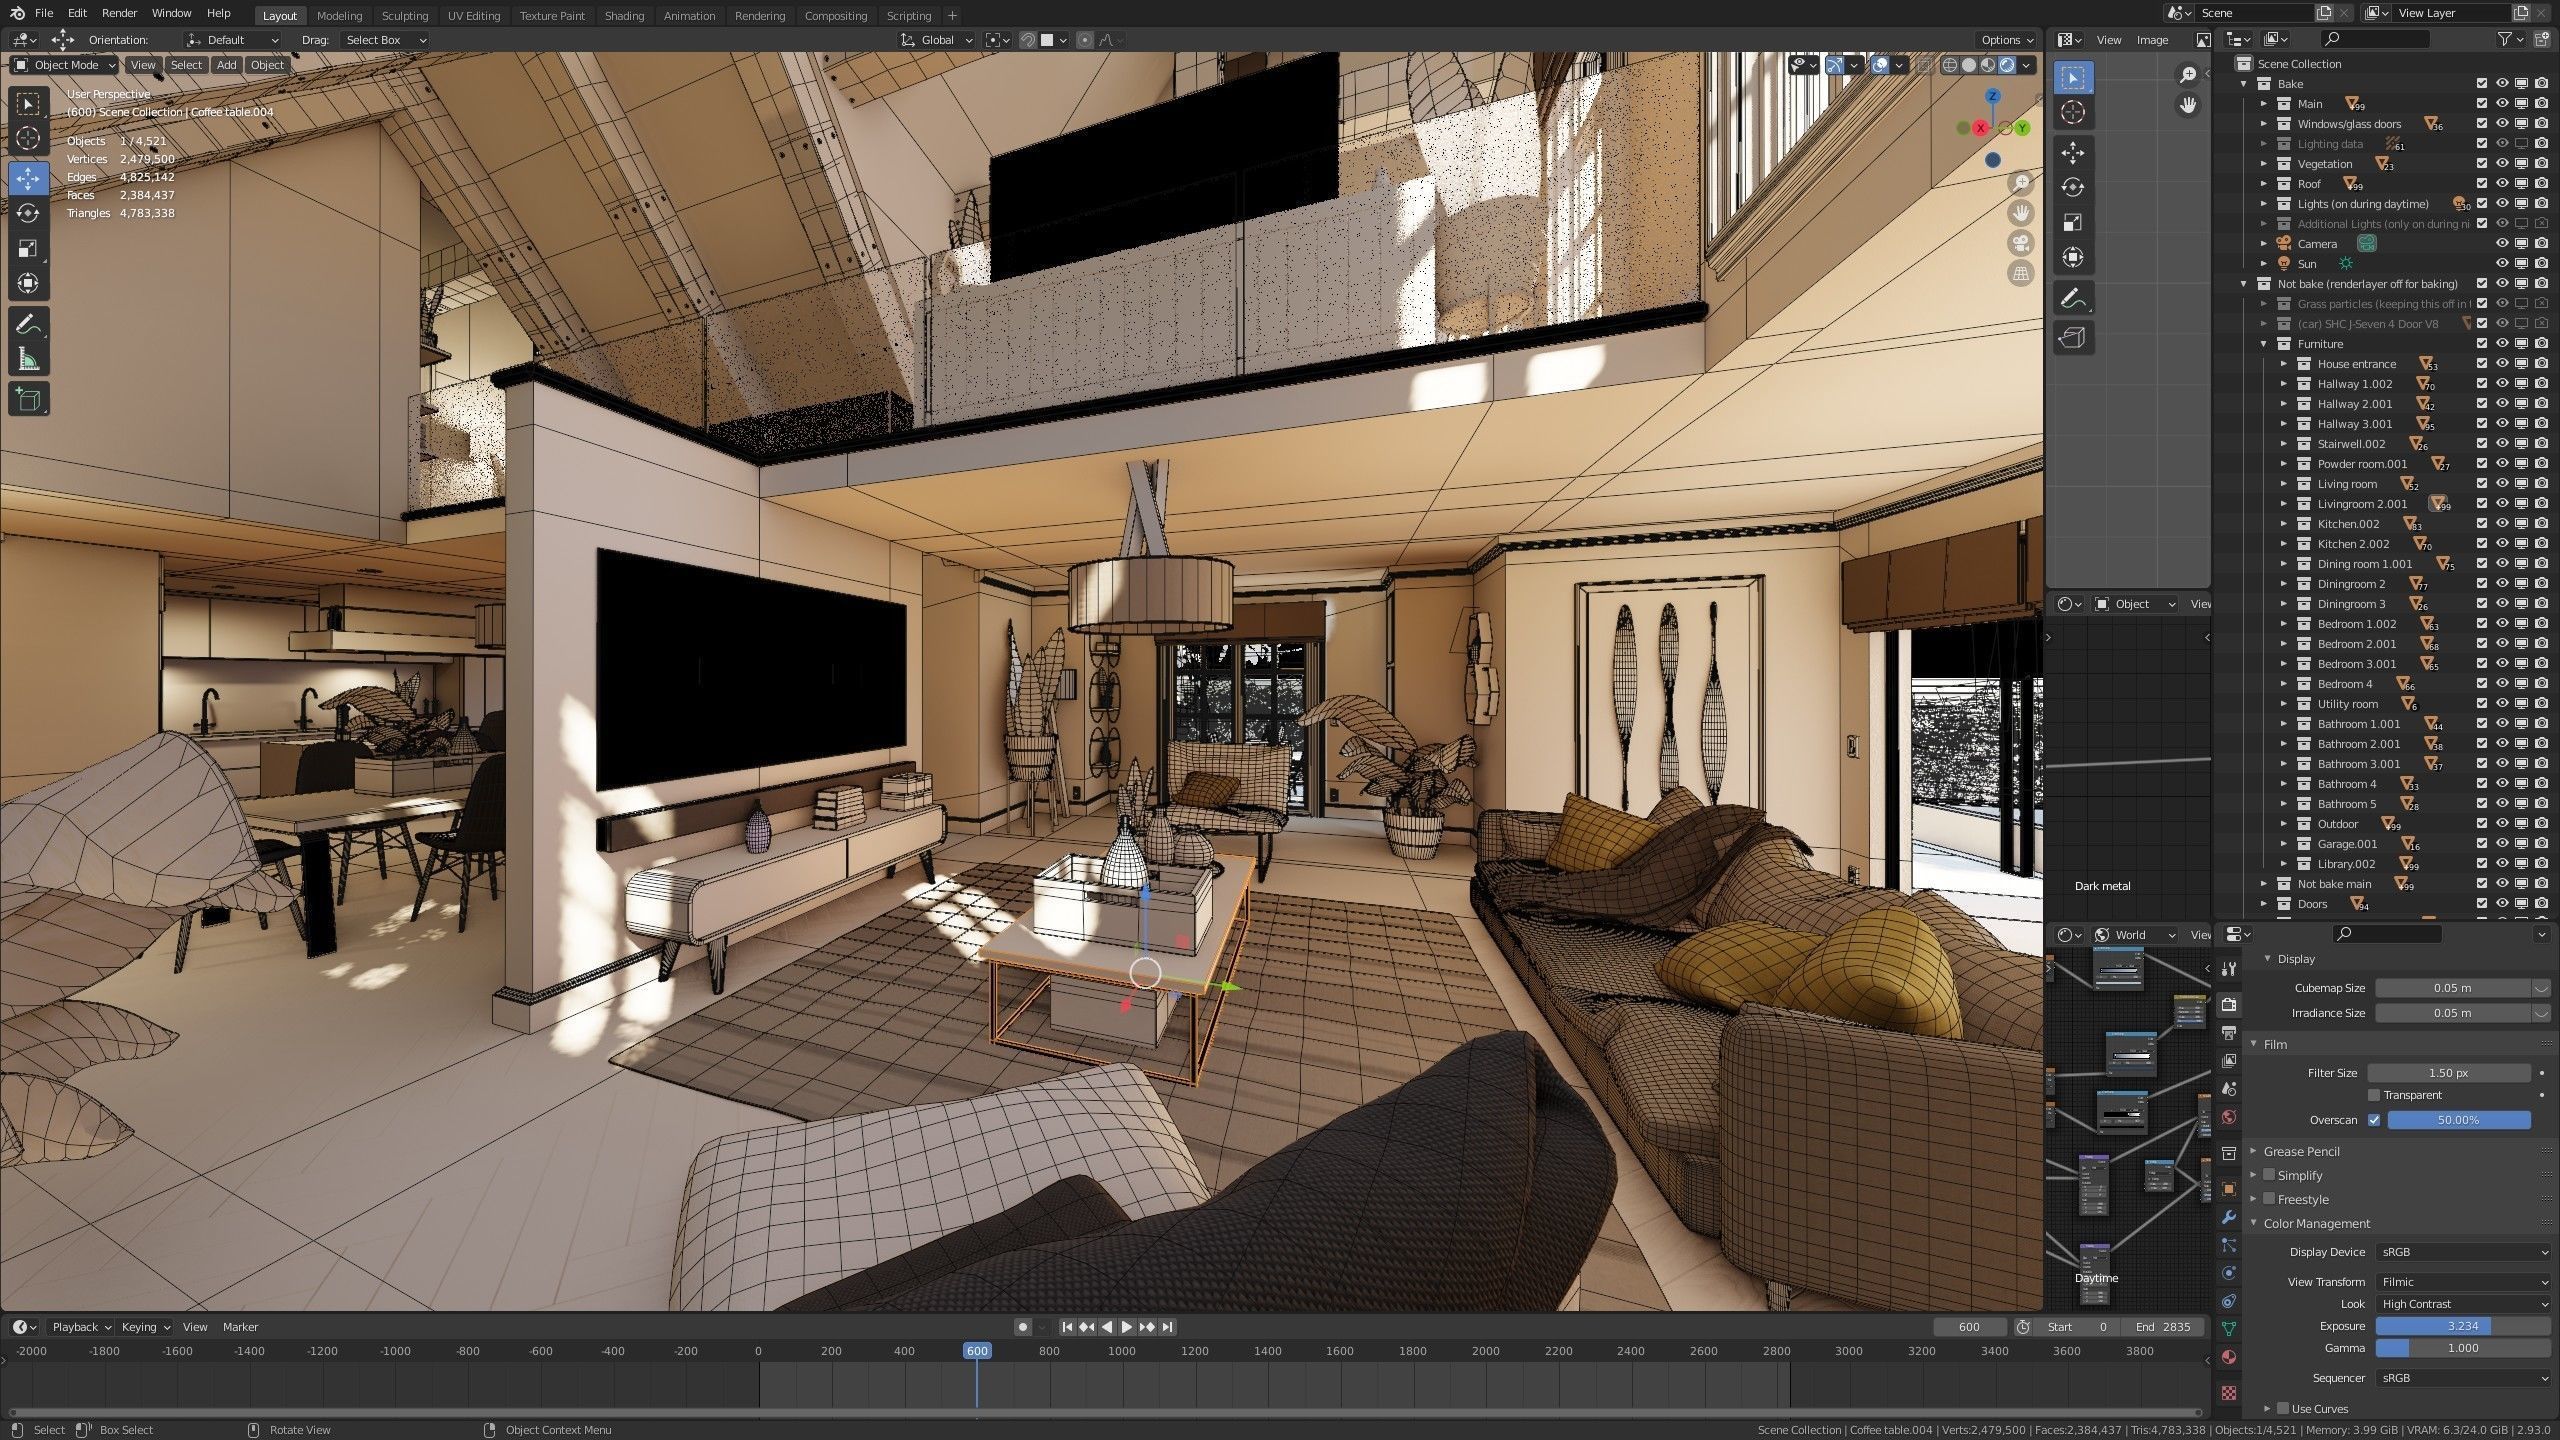2560x1440 pixels.
Task: Click the camera view gizmo icon
Action: (x=2021, y=244)
